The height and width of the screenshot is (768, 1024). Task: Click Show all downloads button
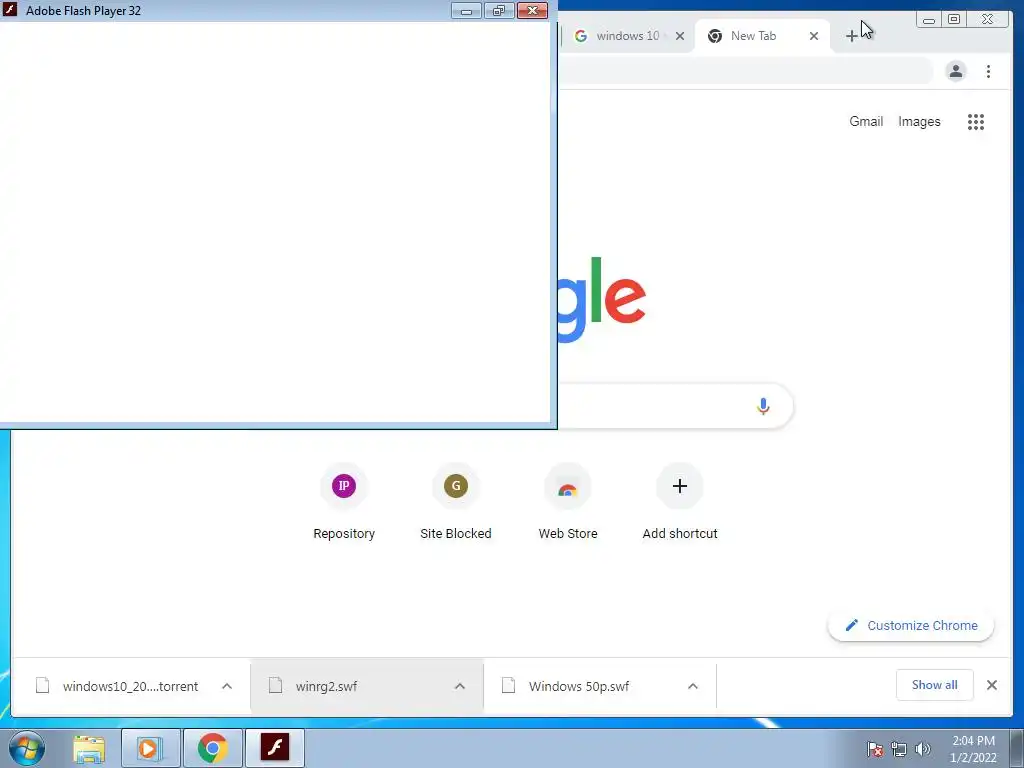pyautogui.click(x=935, y=685)
